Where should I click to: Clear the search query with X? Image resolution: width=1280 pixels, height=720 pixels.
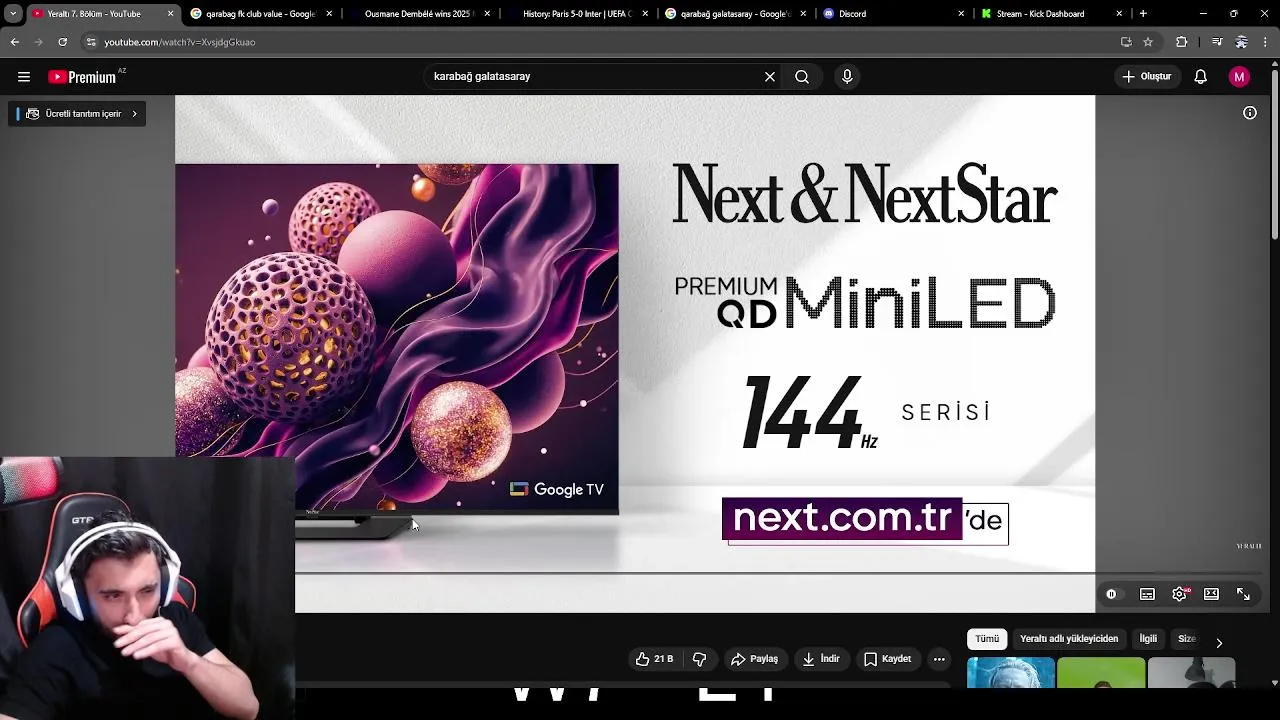pos(770,77)
